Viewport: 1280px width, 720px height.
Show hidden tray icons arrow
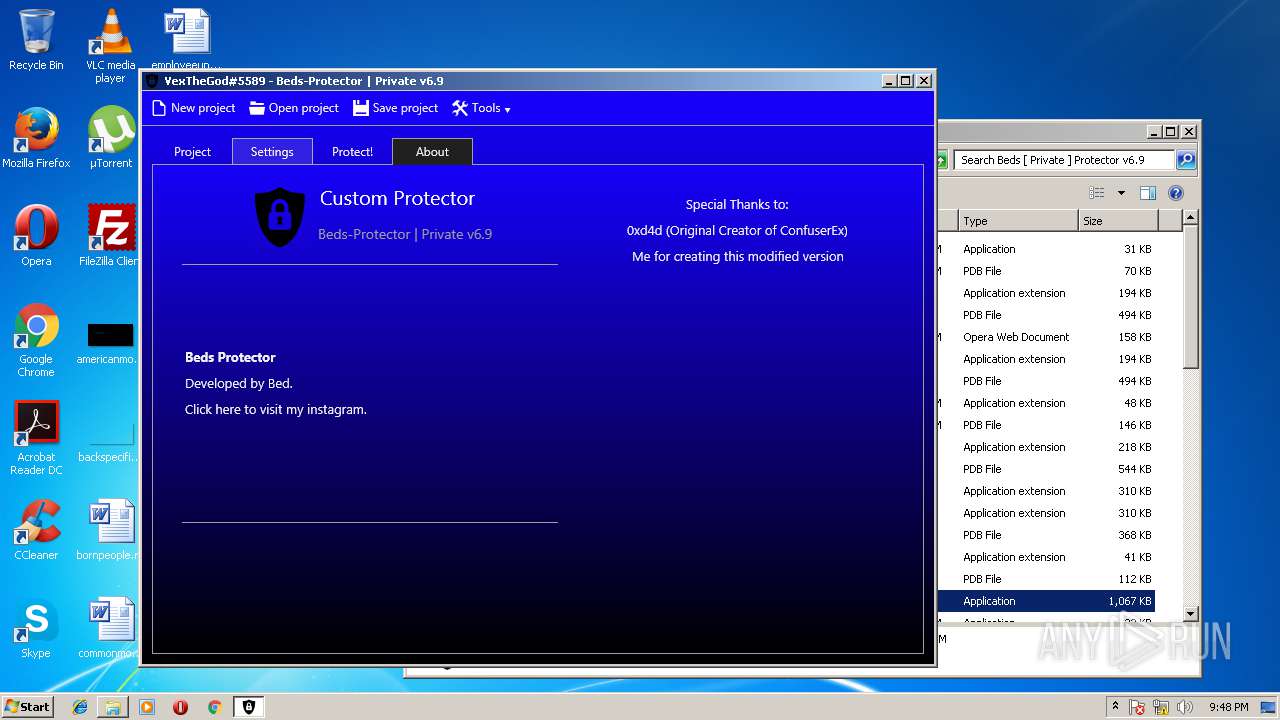(x=1115, y=706)
